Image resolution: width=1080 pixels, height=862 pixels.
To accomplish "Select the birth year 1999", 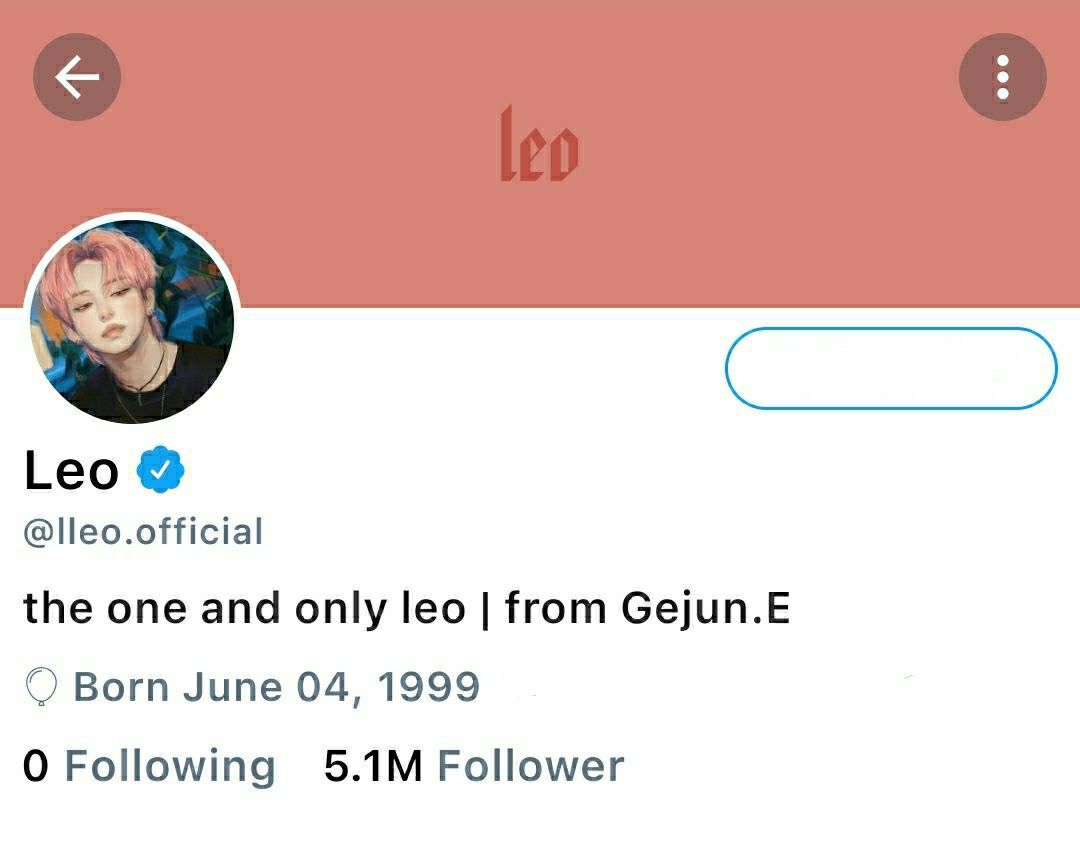I will pyautogui.click(x=428, y=687).
